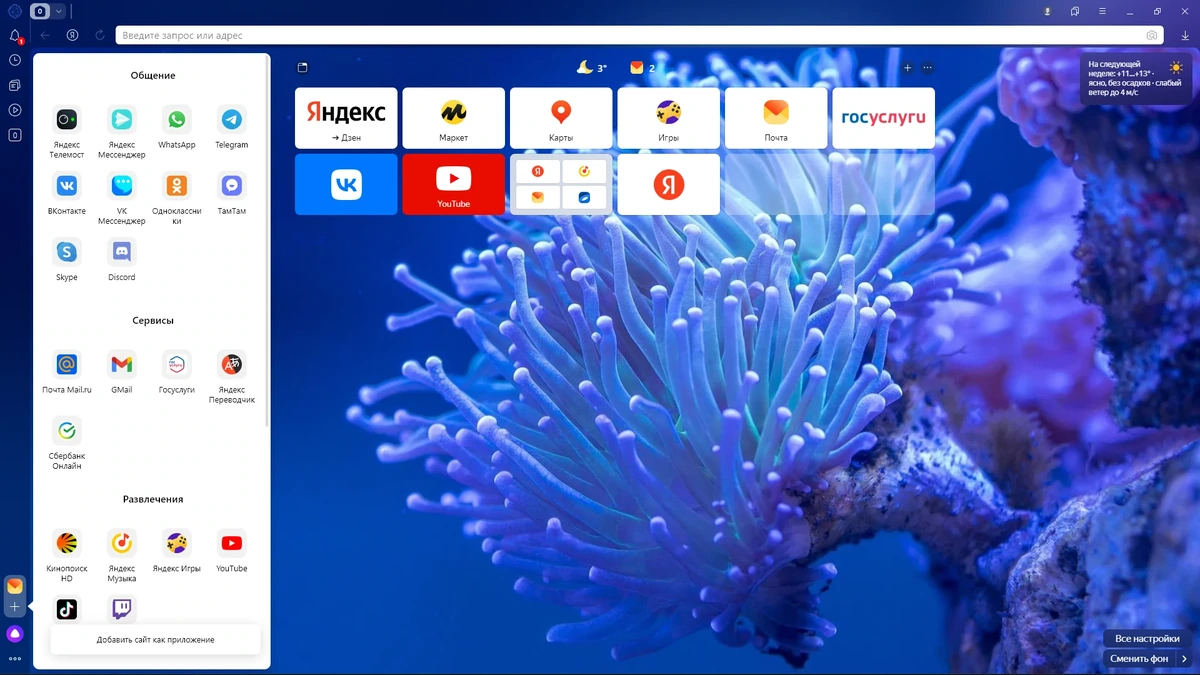Expand tab group dropdown arrow

click(59, 11)
